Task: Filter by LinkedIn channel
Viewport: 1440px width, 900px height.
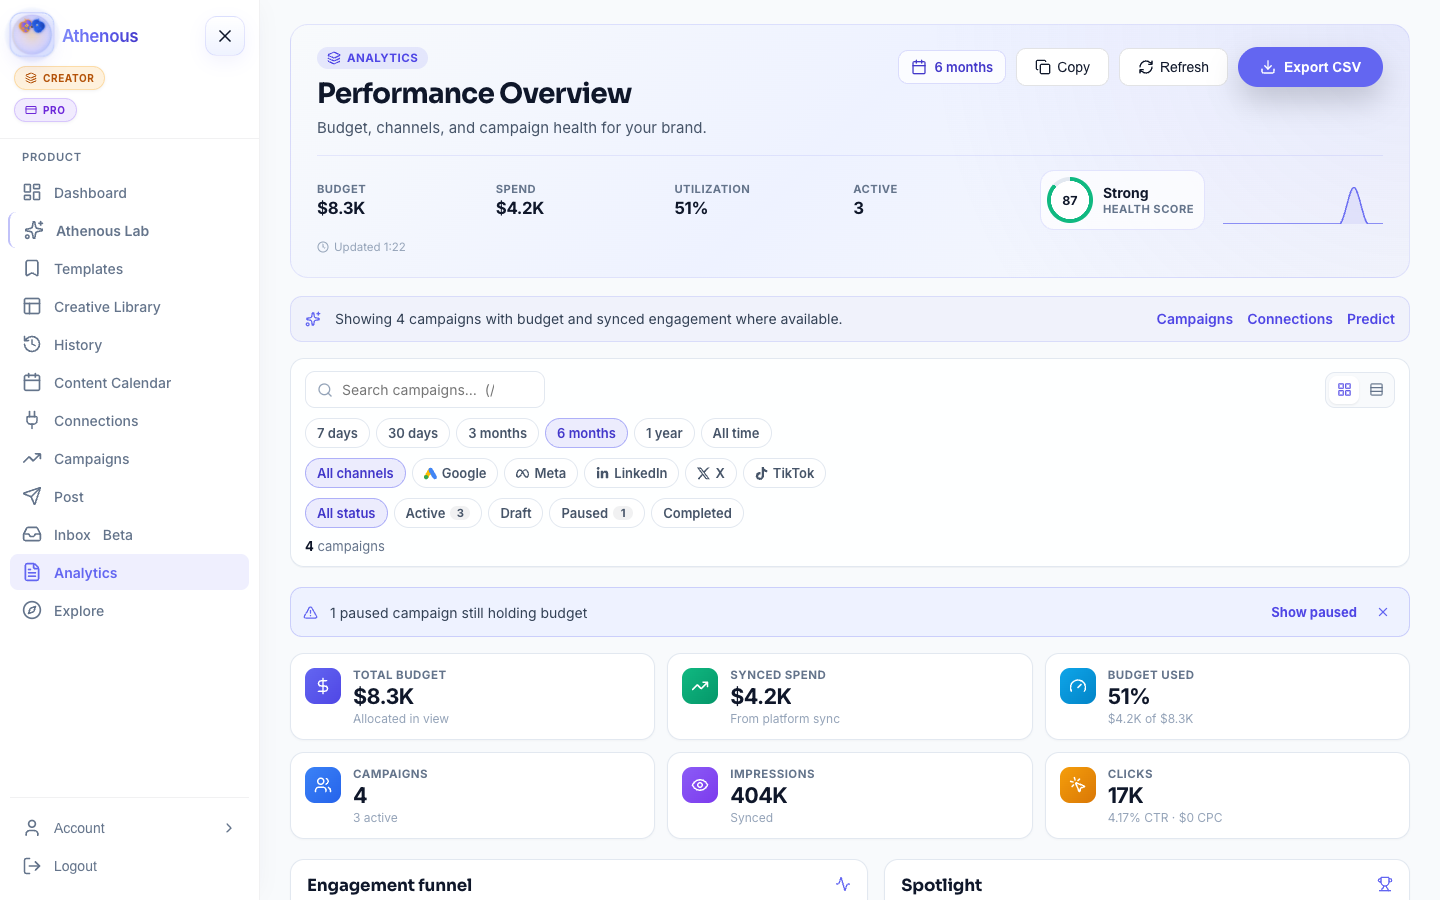Action: click(x=631, y=473)
